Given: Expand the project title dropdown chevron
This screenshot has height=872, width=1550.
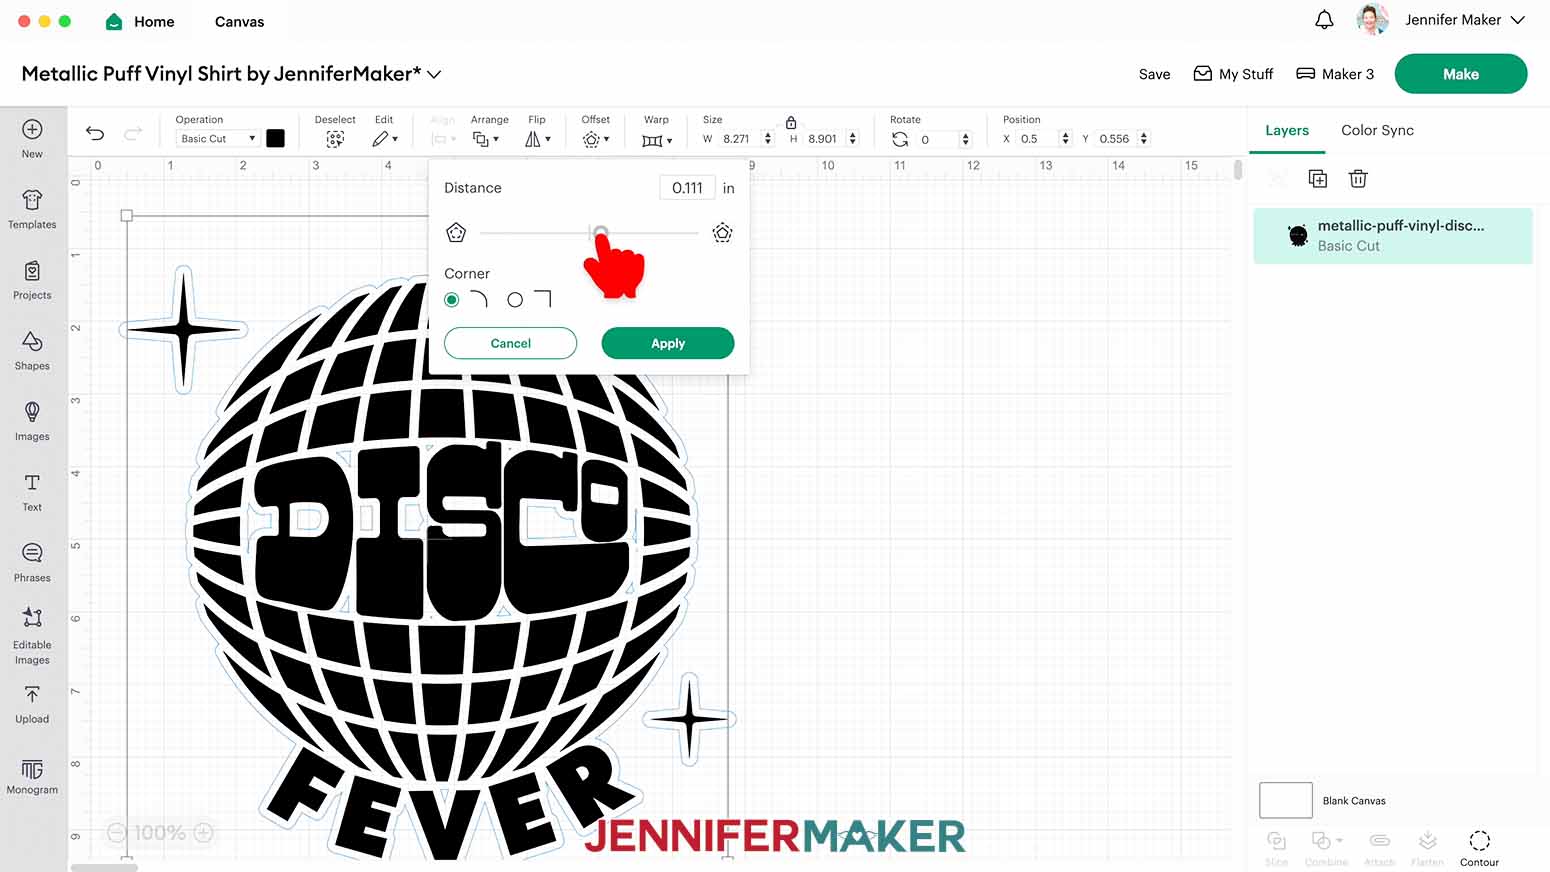Looking at the screenshot, I should [435, 74].
